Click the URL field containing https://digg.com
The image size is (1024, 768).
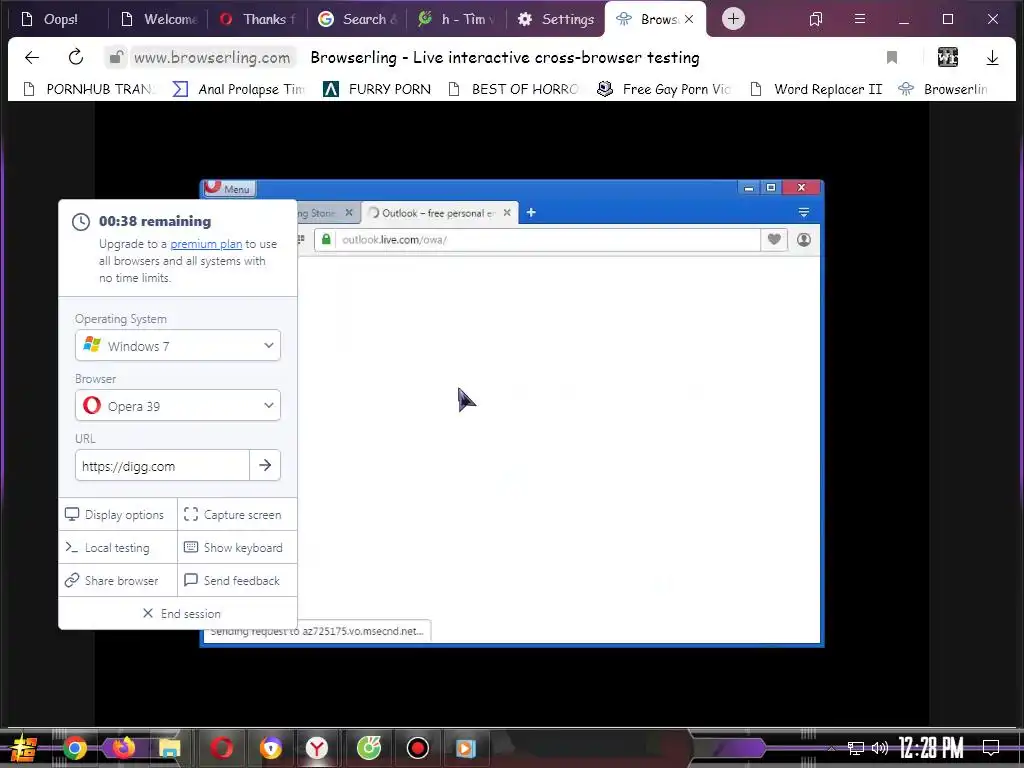[x=162, y=466]
